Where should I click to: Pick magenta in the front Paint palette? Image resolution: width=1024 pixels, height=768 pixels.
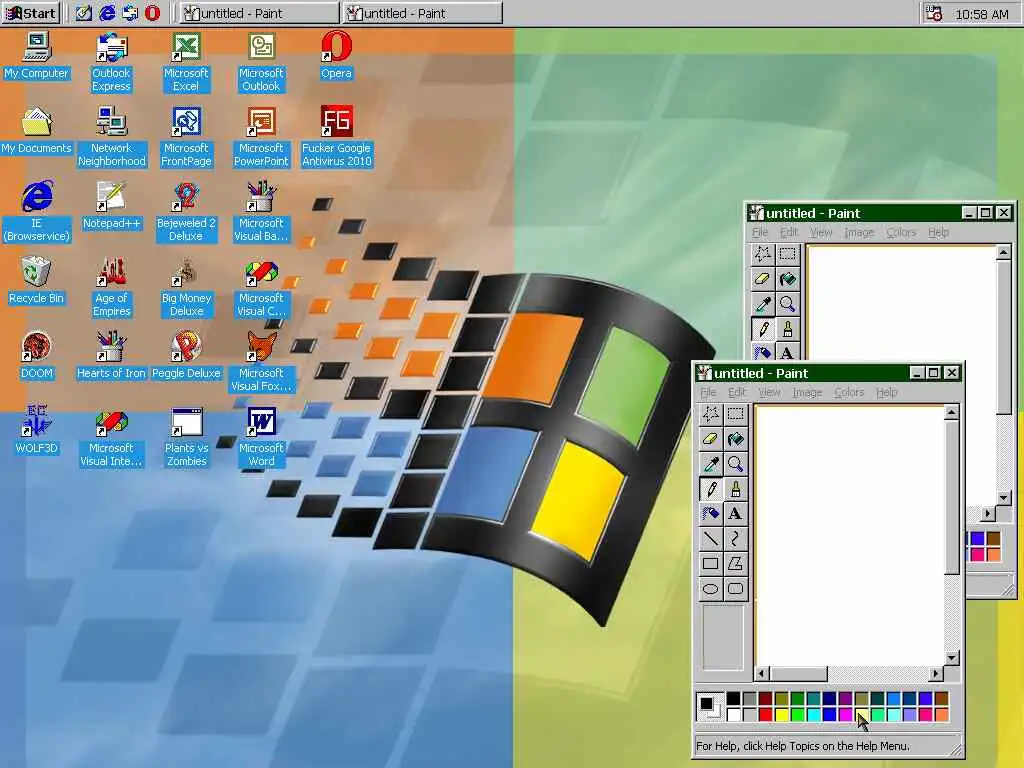(846, 715)
